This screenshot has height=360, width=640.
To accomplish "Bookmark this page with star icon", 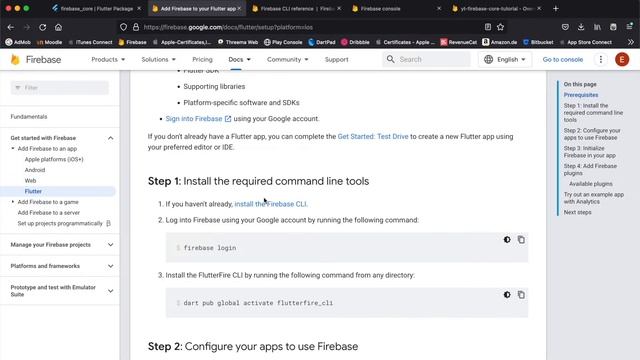I will [500, 27].
